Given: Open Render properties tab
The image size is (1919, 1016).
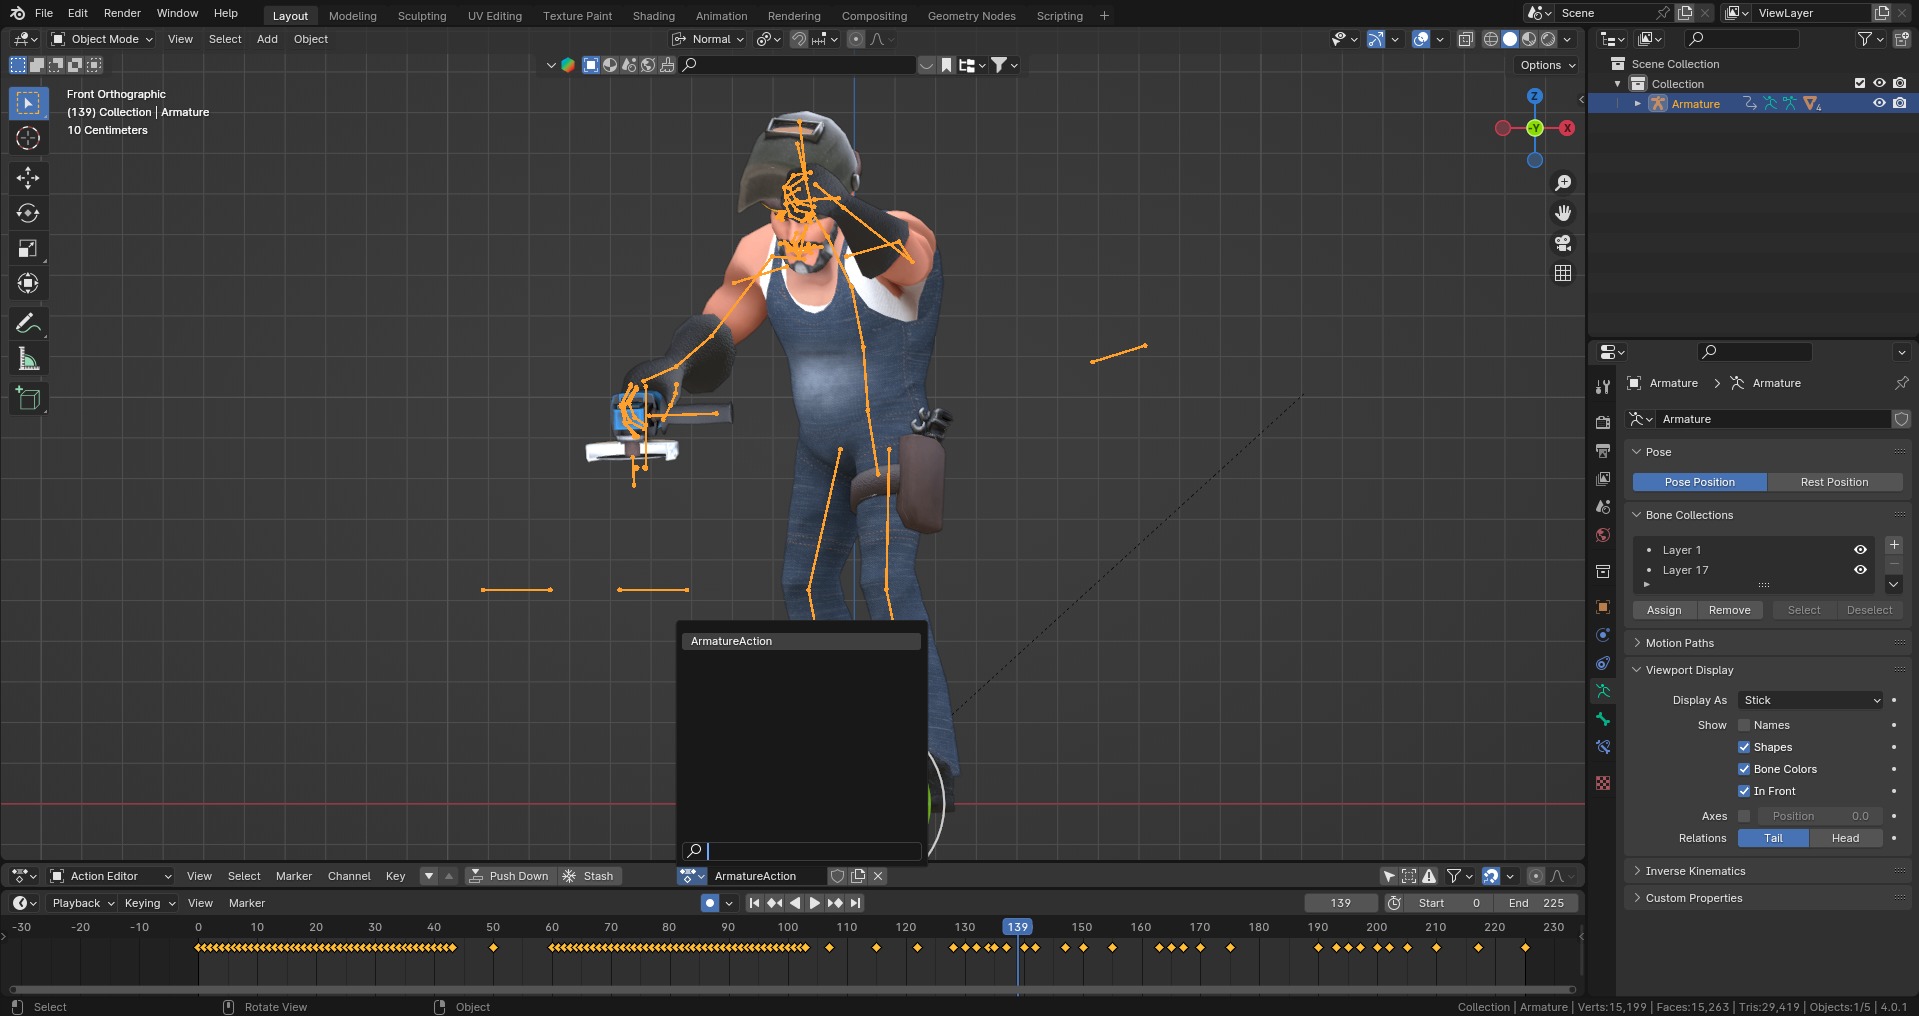Looking at the screenshot, I should tap(1603, 422).
